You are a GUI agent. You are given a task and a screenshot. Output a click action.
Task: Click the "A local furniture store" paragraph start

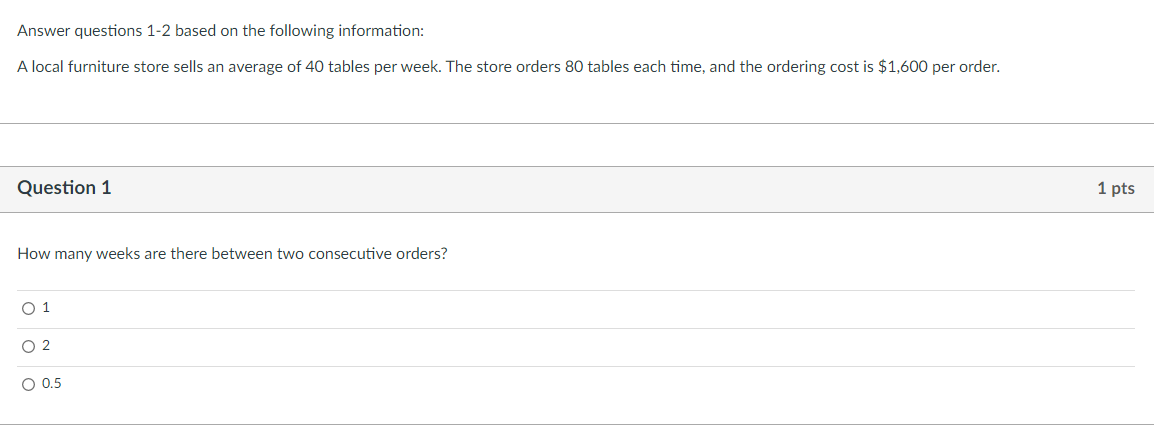[x=90, y=67]
